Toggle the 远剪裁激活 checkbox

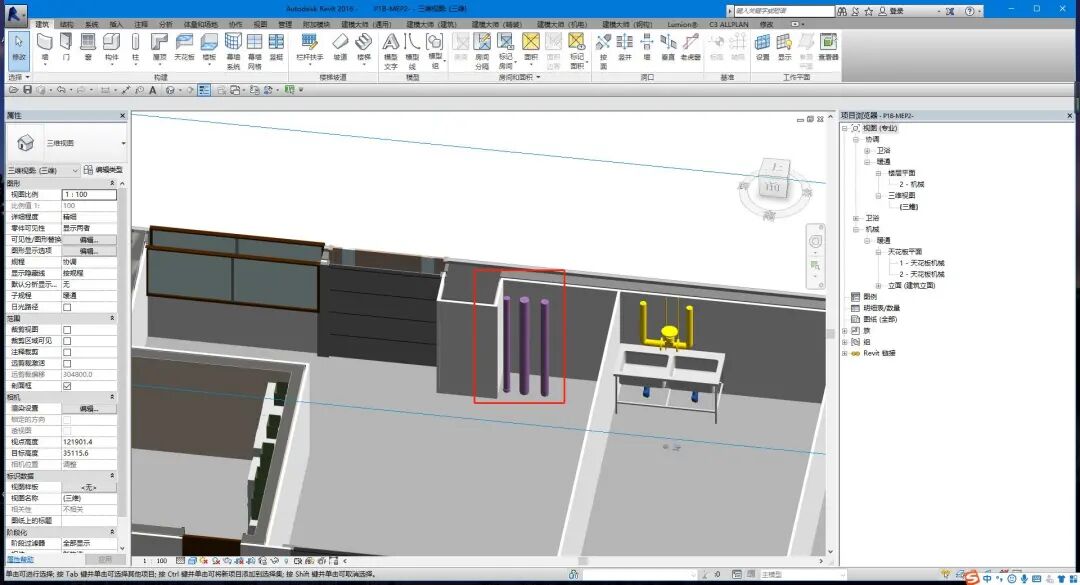click(67, 364)
